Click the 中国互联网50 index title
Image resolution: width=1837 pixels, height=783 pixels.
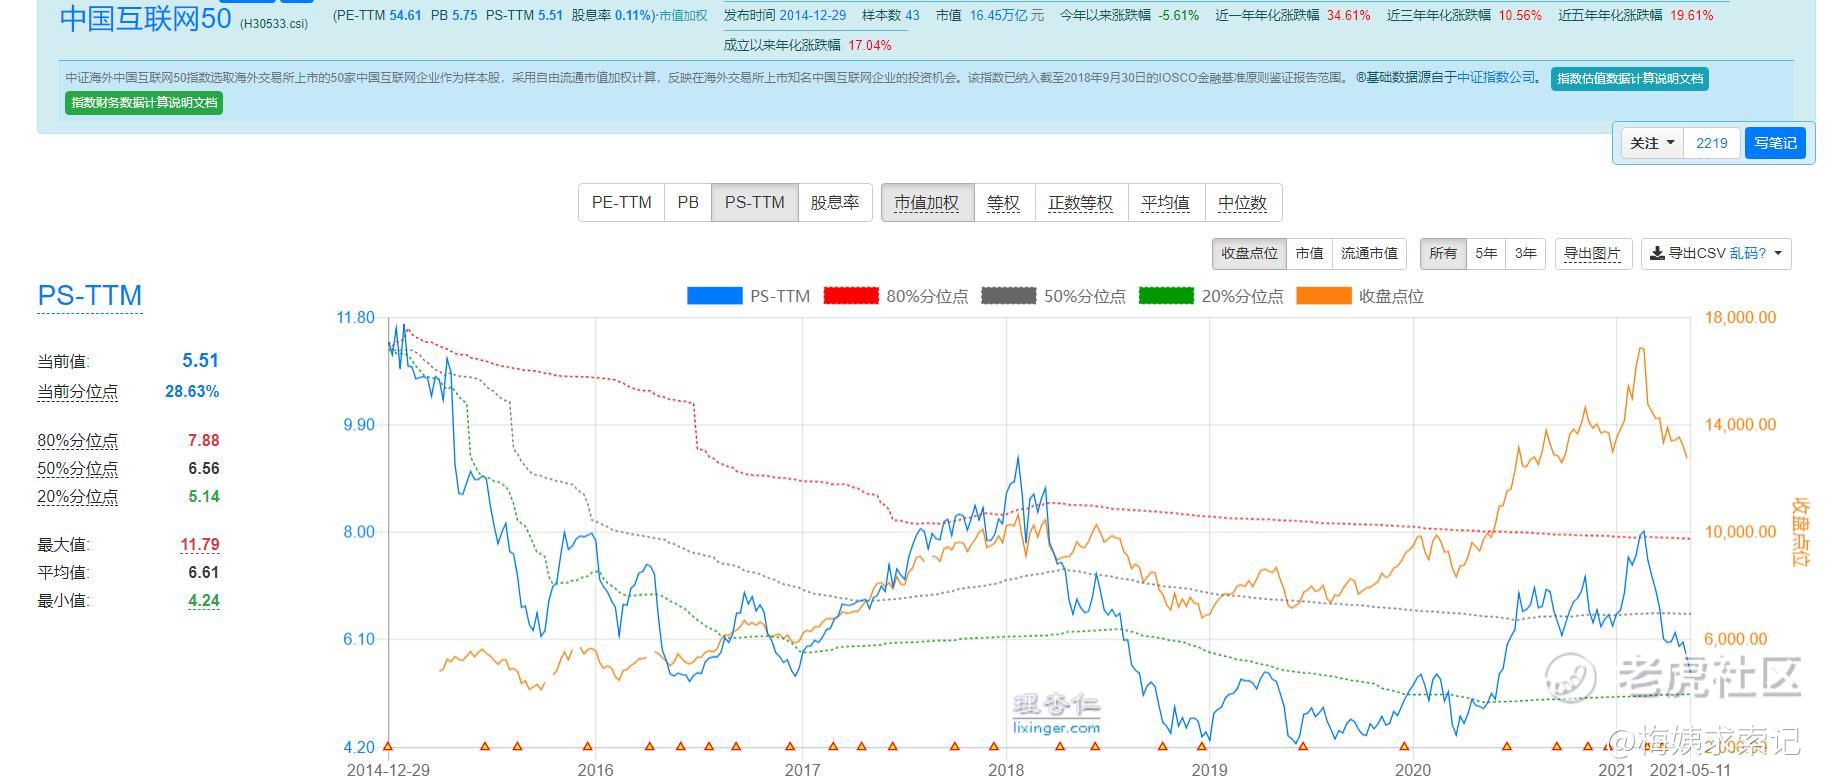pos(146,18)
